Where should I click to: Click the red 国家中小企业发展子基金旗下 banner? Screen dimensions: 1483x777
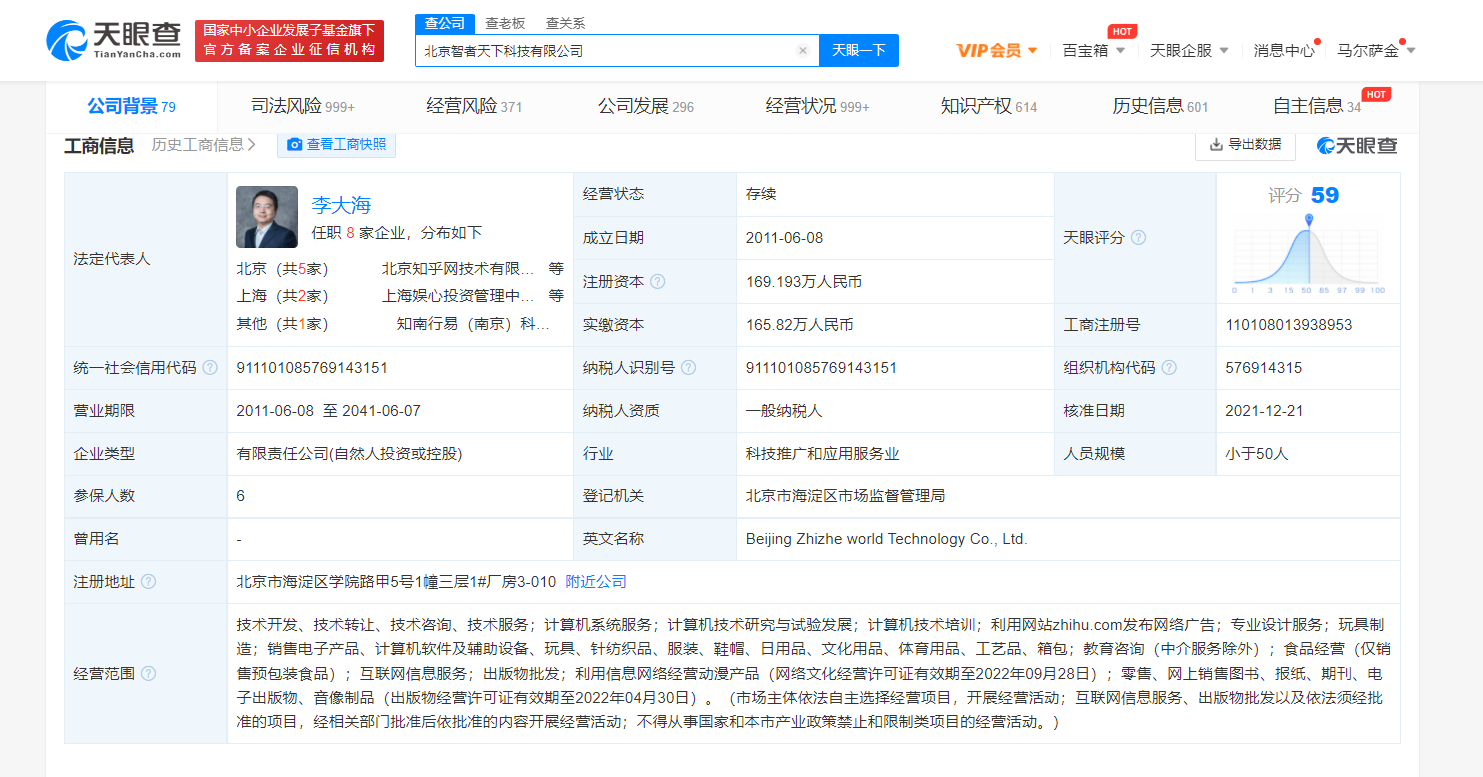point(289,40)
